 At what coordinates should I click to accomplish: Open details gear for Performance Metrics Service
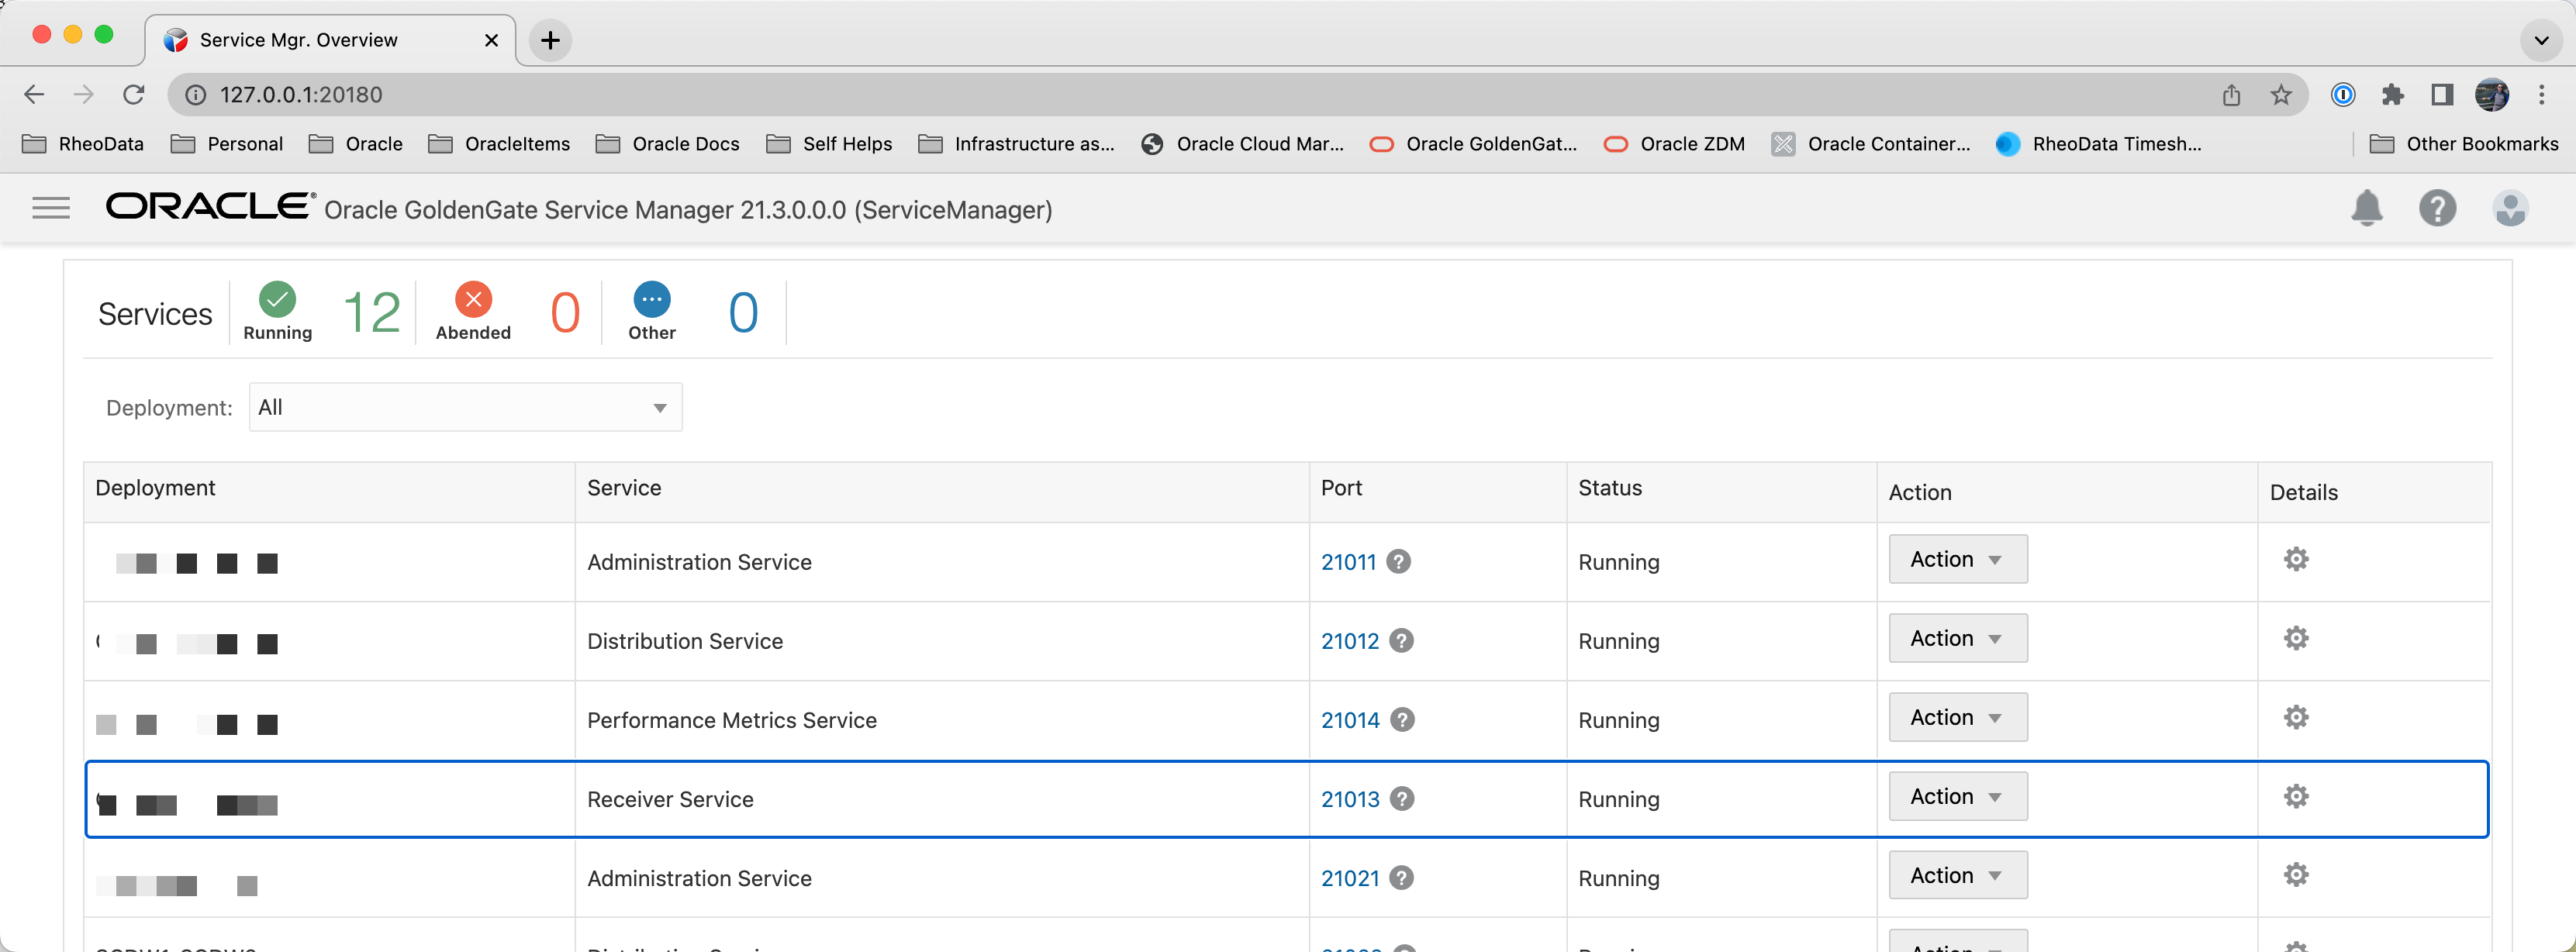point(2296,717)
